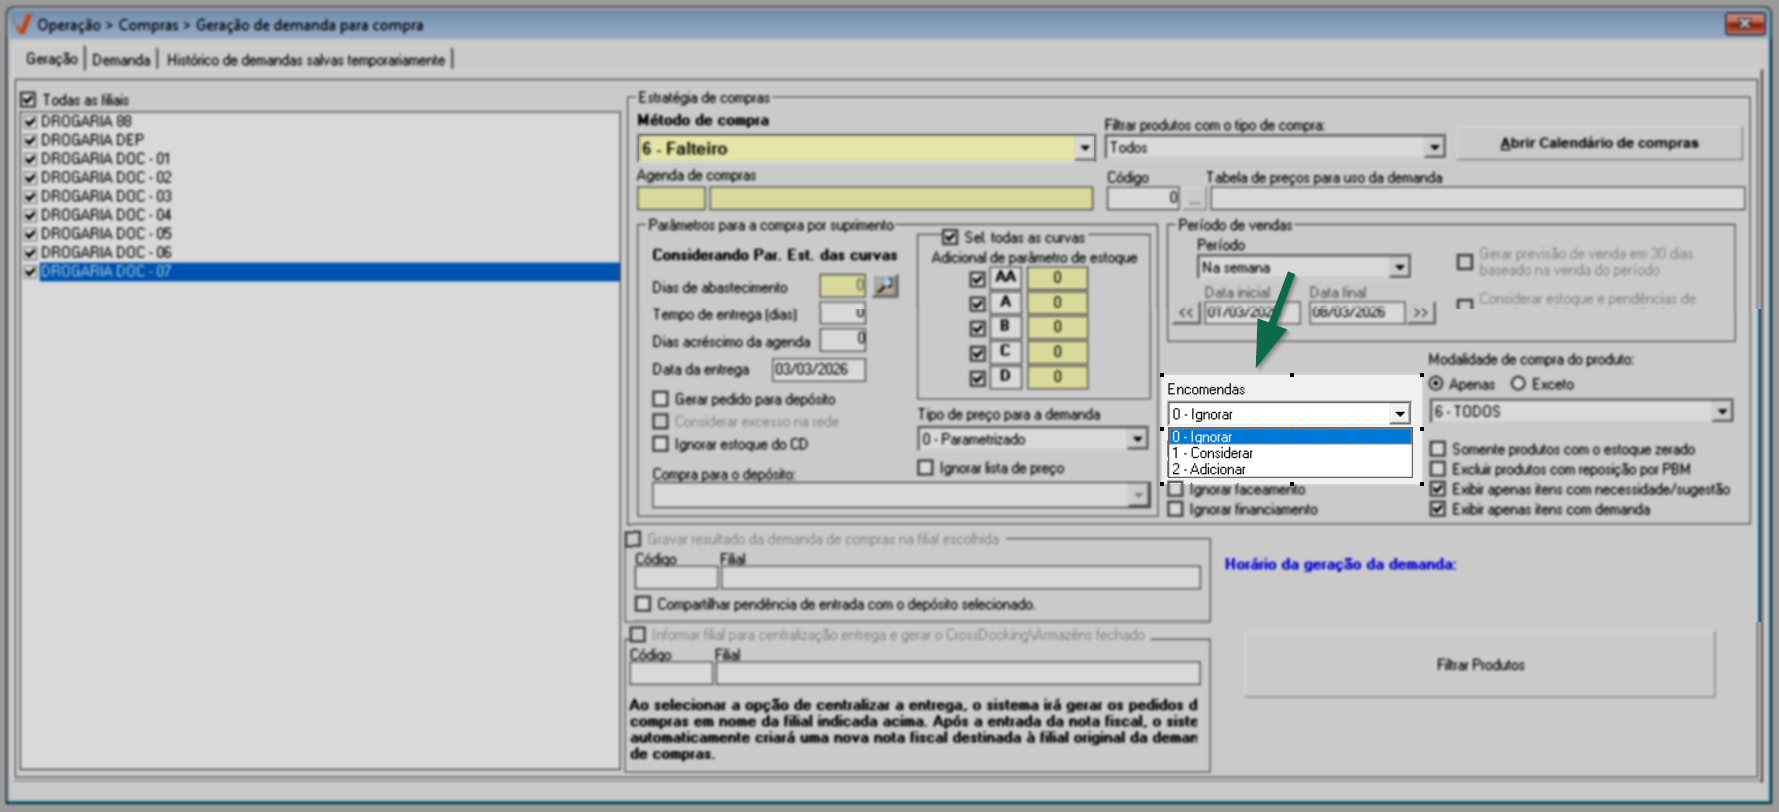
Task: Select DROGARIA DOC - 03 in branch list
Action: (106, 196)
